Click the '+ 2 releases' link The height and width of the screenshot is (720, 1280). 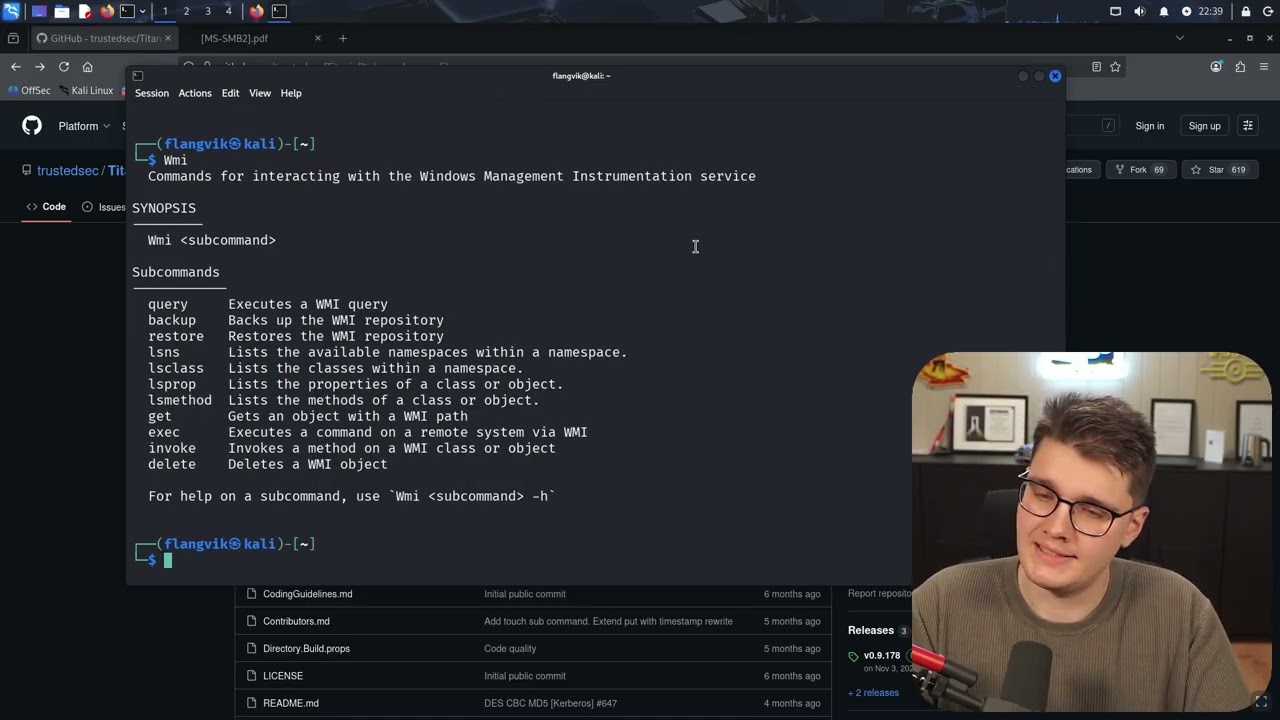pyautogui.click(x=874, y=692)
